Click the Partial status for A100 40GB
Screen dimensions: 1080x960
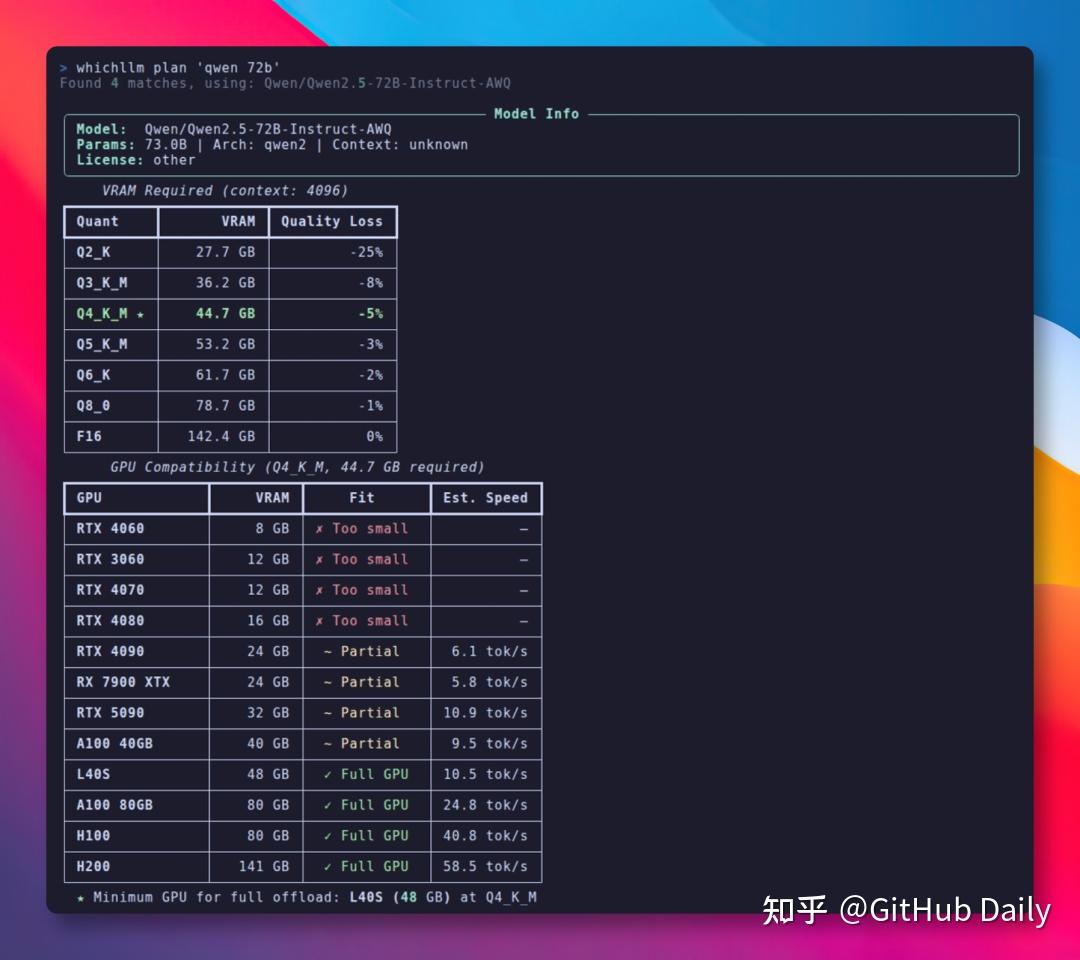362,744
